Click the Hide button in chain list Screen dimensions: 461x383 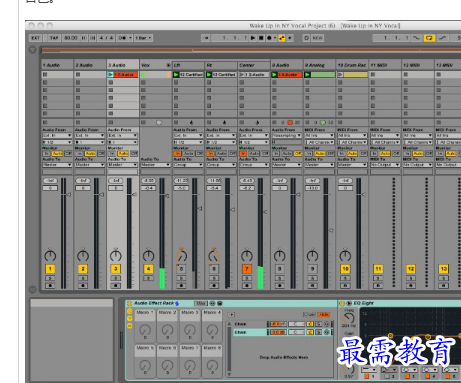tap(323, 314)
